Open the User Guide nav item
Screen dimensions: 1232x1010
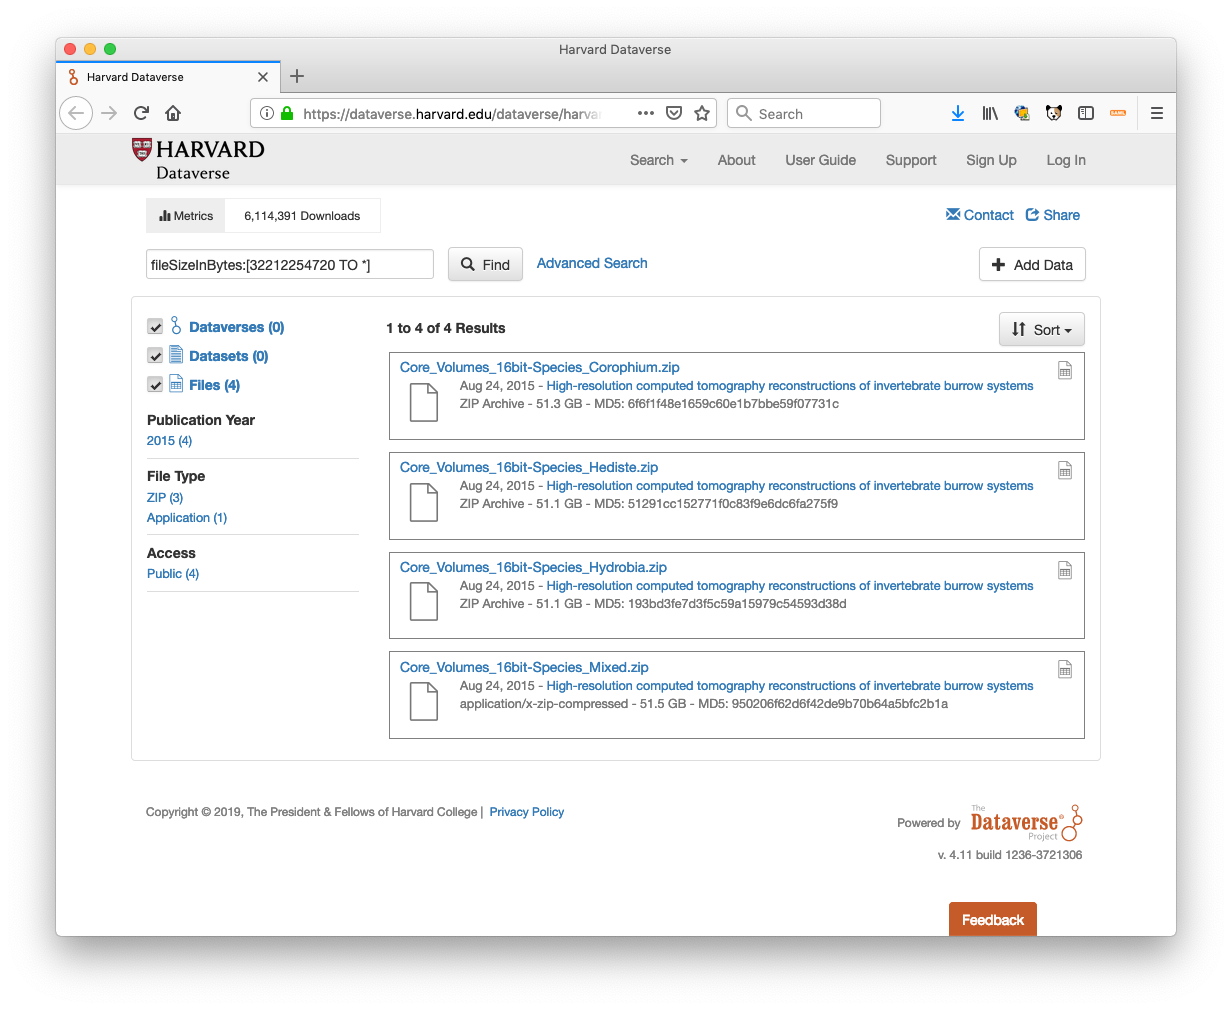click(x=820, y=160)
